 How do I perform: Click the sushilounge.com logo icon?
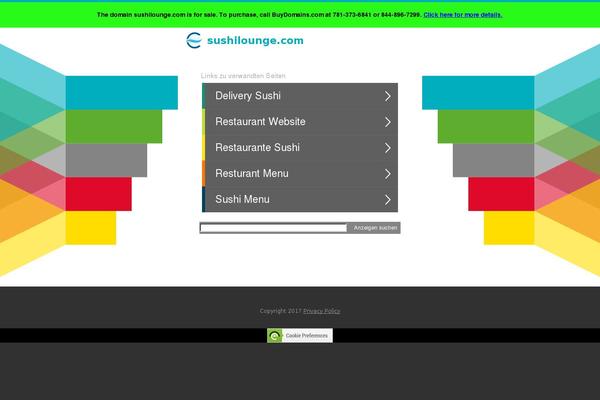pos(194,40)
